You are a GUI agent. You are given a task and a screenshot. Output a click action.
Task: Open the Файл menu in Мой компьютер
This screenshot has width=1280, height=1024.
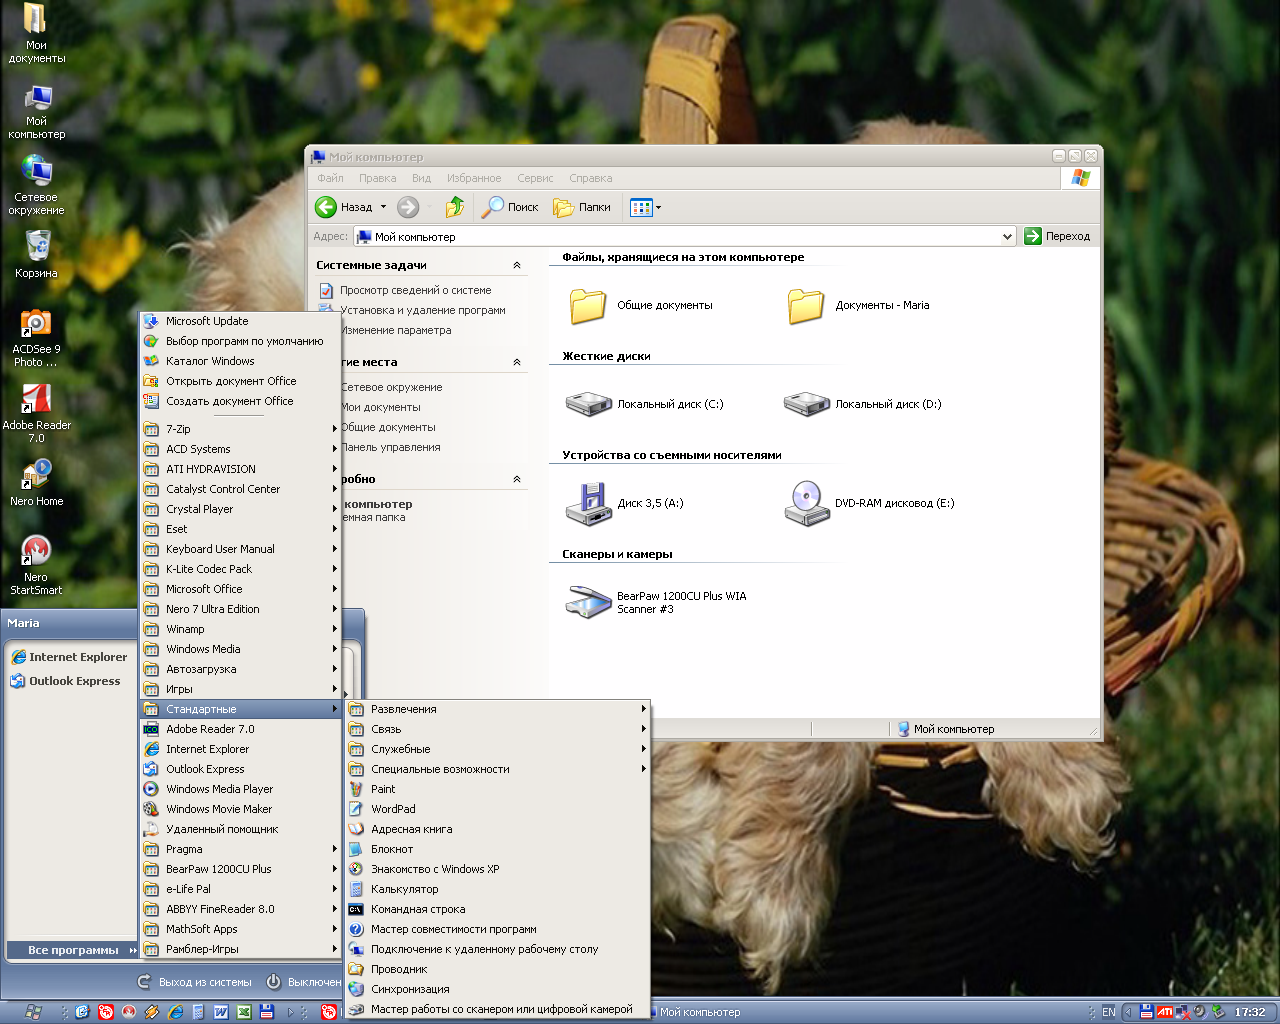(x=330, y=178)
